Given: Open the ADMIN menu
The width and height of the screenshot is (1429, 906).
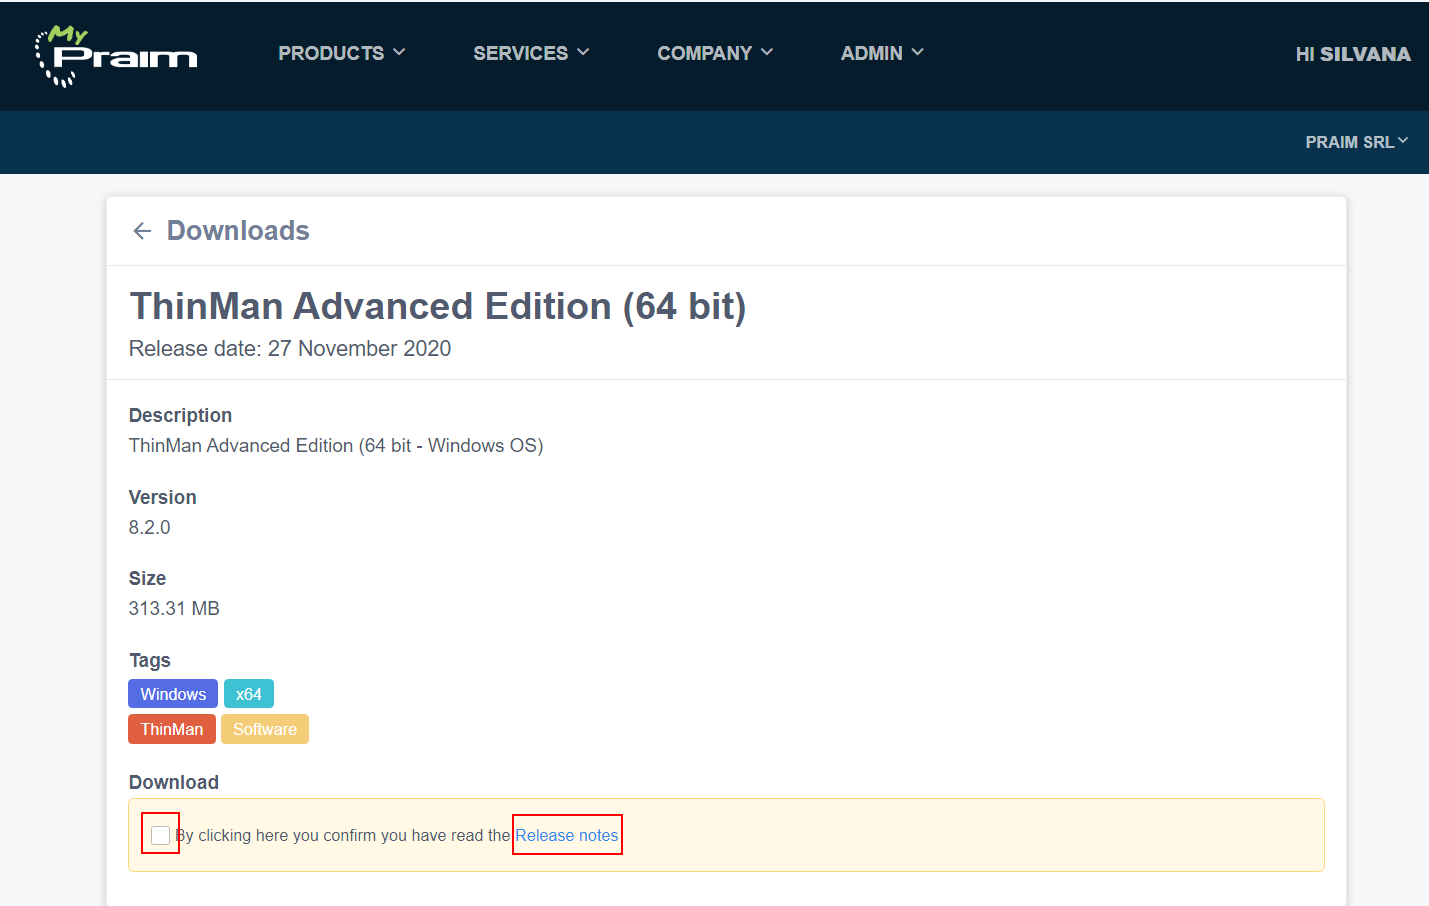Looking at the screenshot, I should click(x=882, y=53).
